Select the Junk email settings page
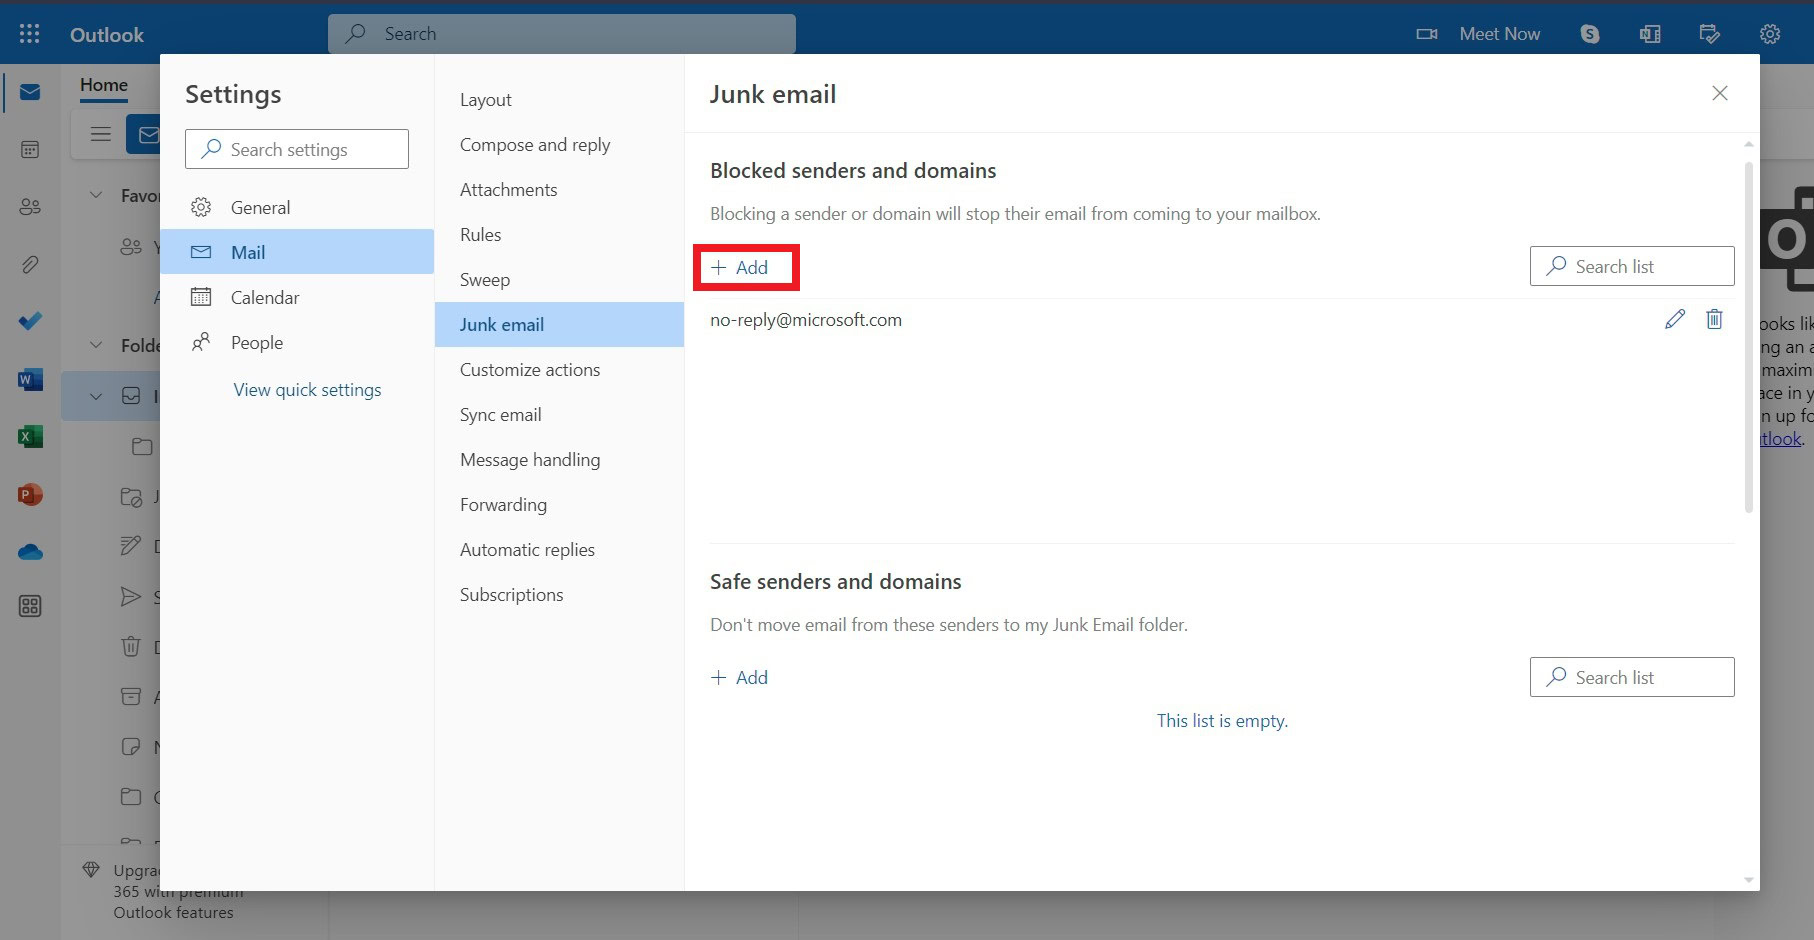 pyautogui.click(x=559, y=325)
